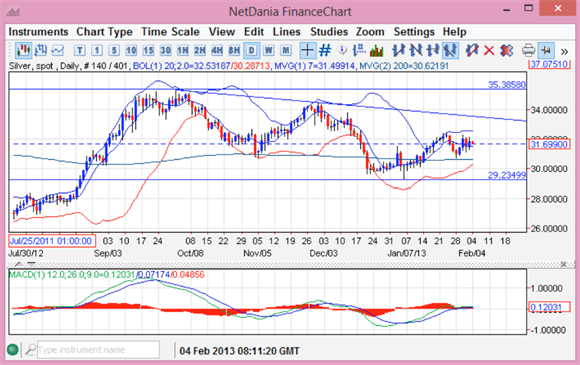Click the magnifier search icon
The height and width of the screenshot is (365, 580).
click(31, 349)
